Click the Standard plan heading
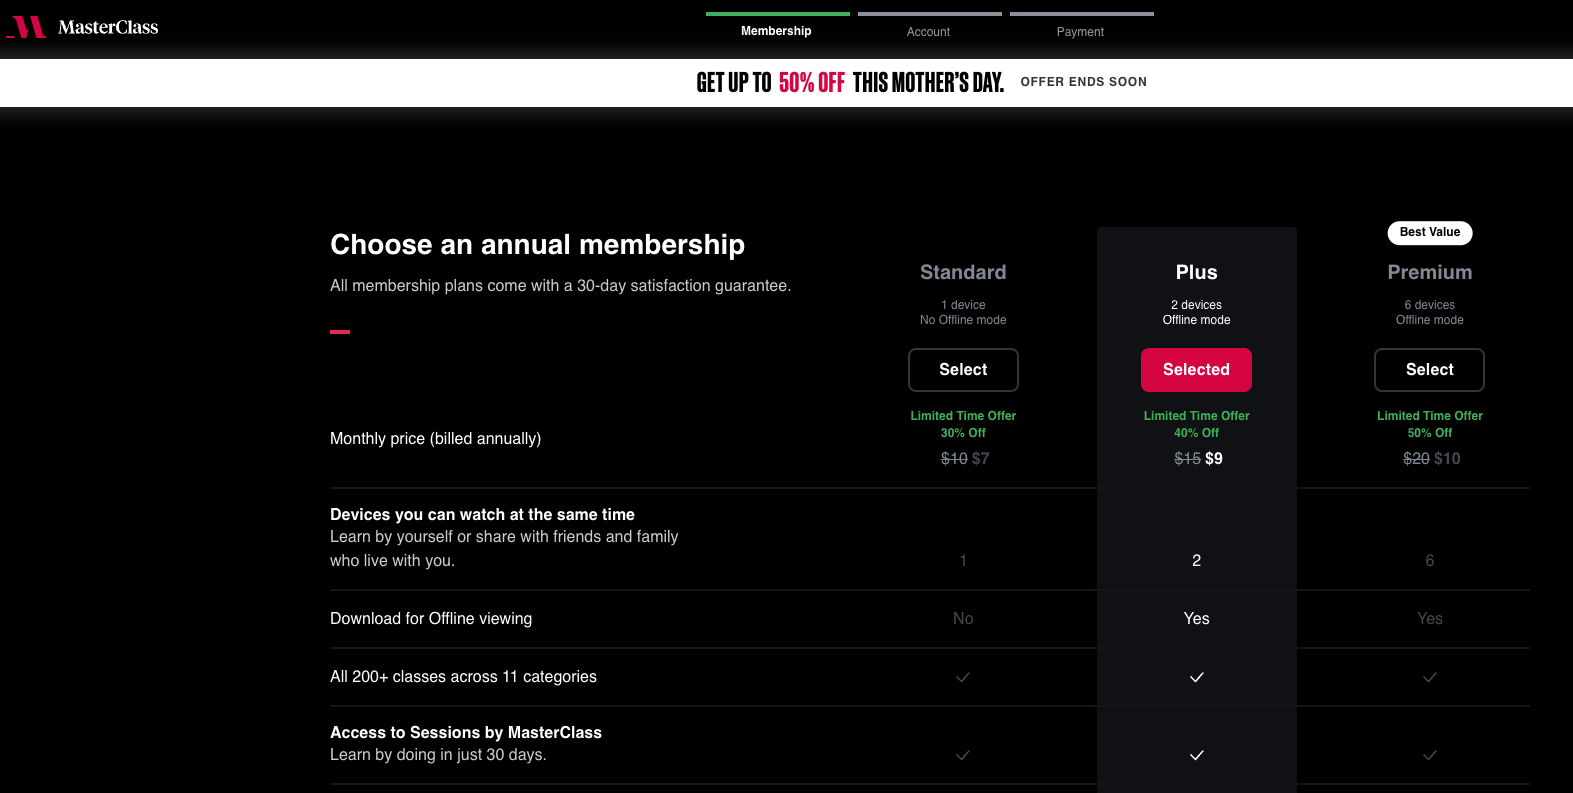Image resolution: width=1573 pixels, height=793 pixels. [x=963, y=272]
